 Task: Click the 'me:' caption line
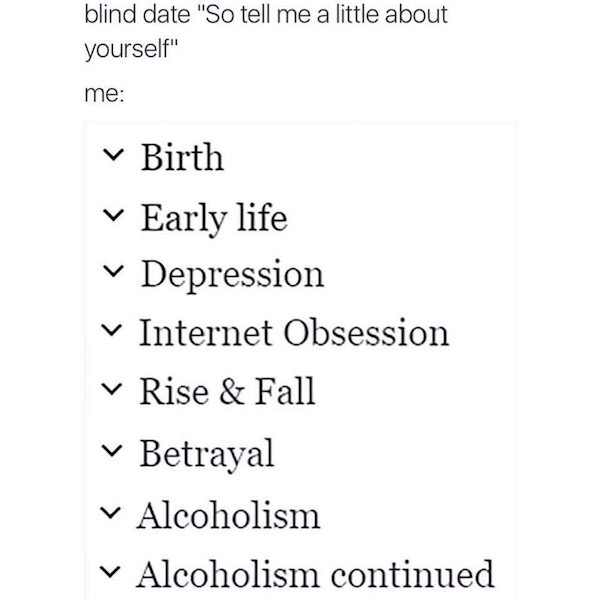click(x=104, y=94)
